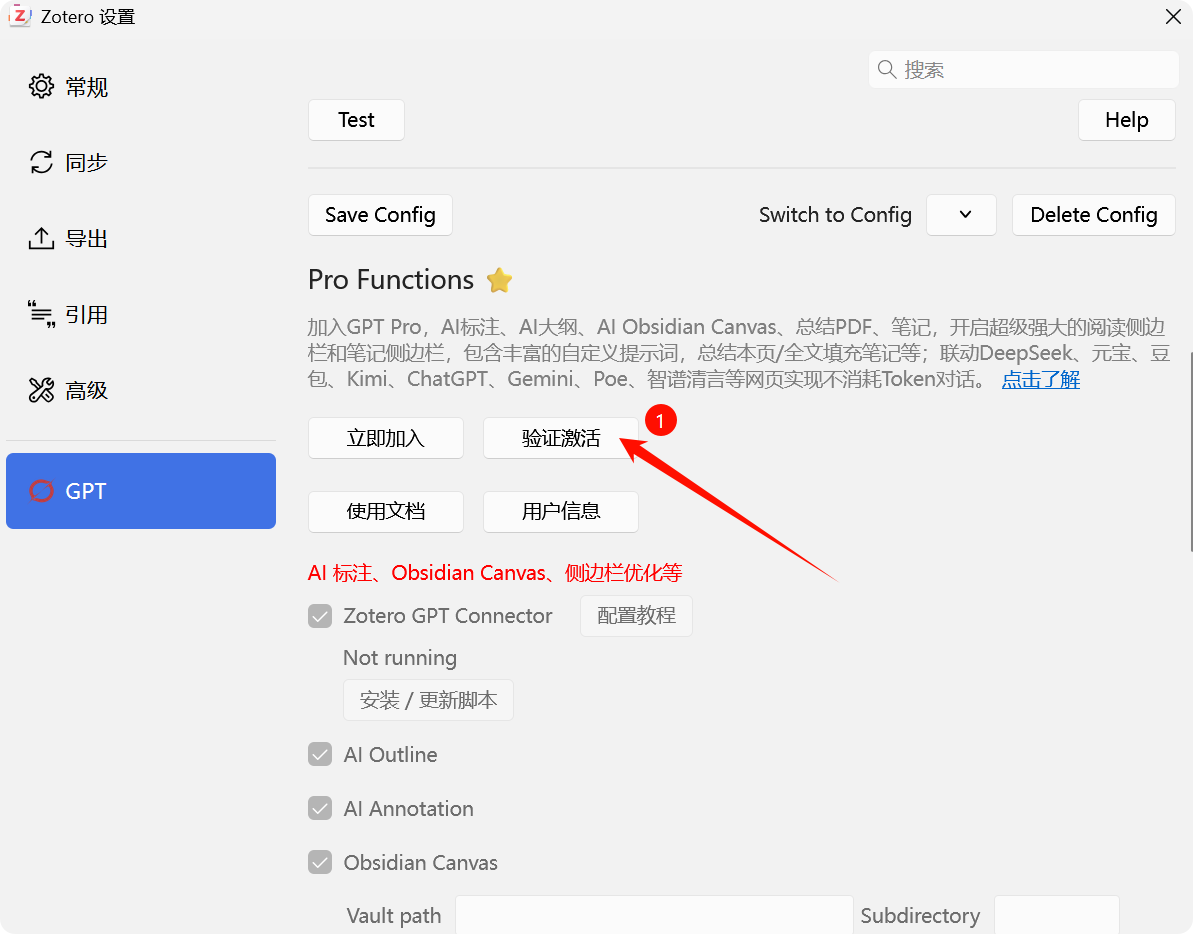Click 安装 / 更新脚本 install update script
This screenshot has height=934, width=1193.
click(428, 700)
